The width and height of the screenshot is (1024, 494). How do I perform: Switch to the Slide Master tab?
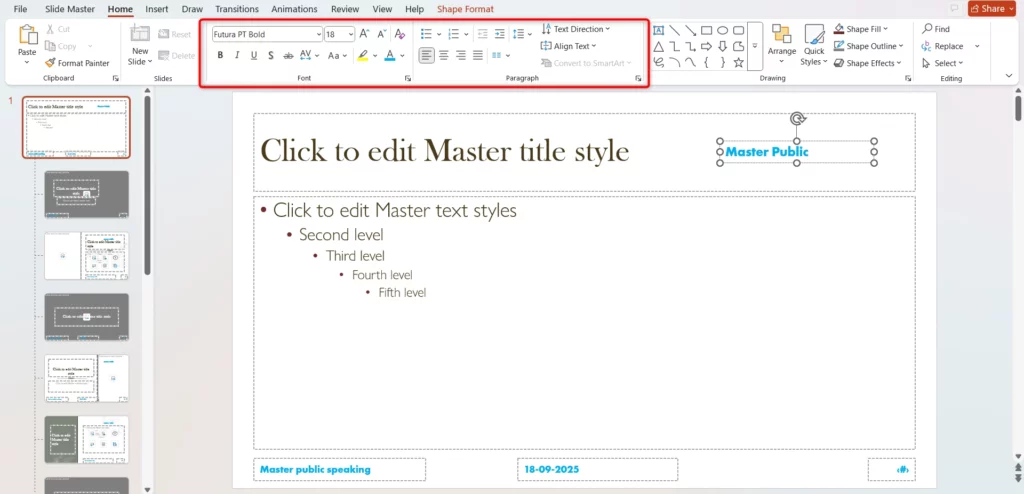coord(70,9)
